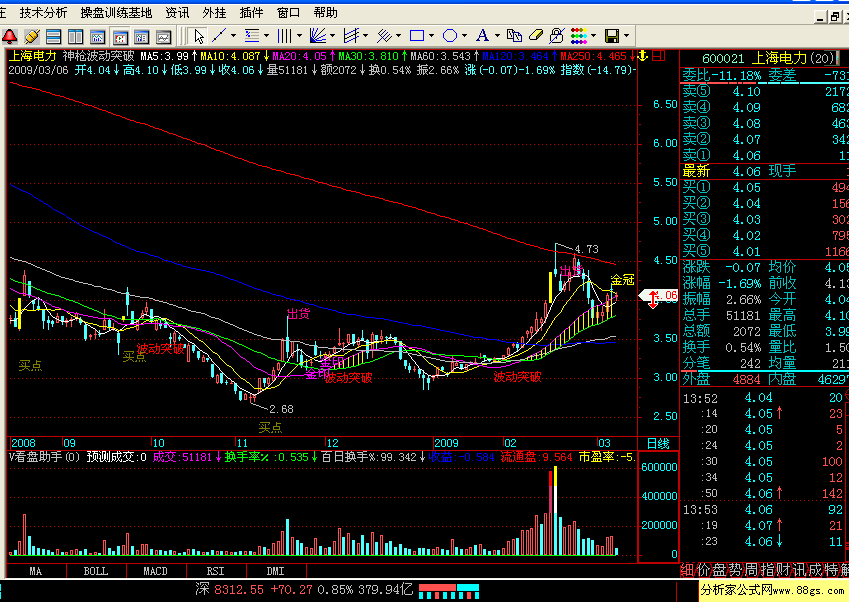Expand the fan lines dropdown arrow
849x602 pixels.
pos(332,36)
